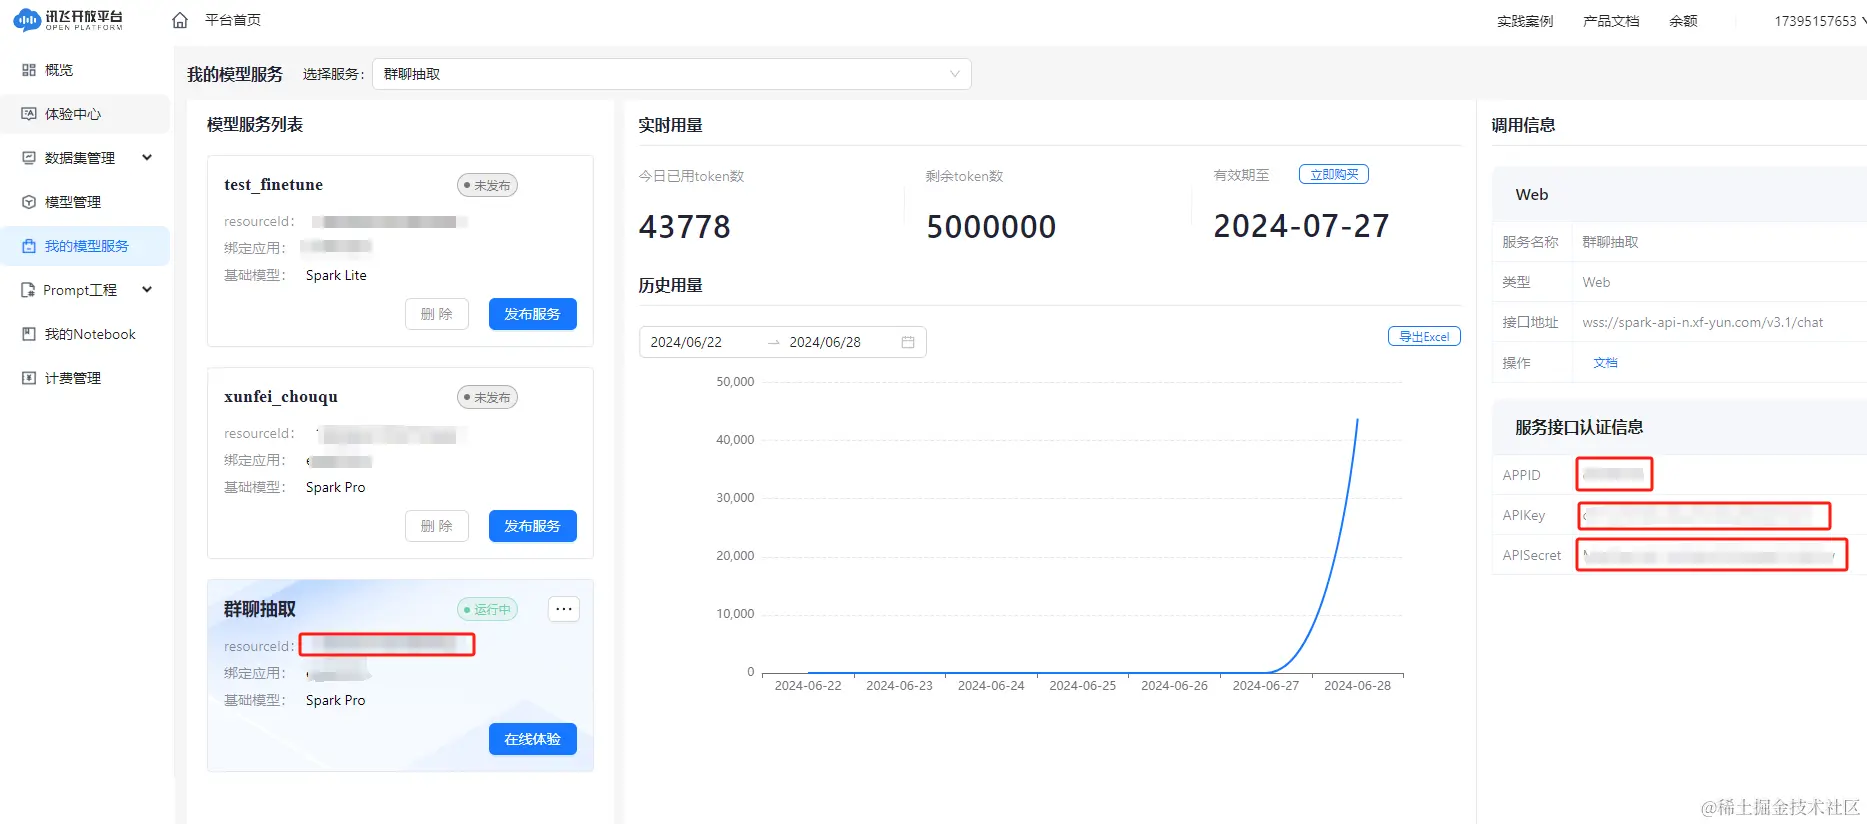
Task: Expand the Prompt工程 submenu chevron
Action: click(x=147, y=289)
